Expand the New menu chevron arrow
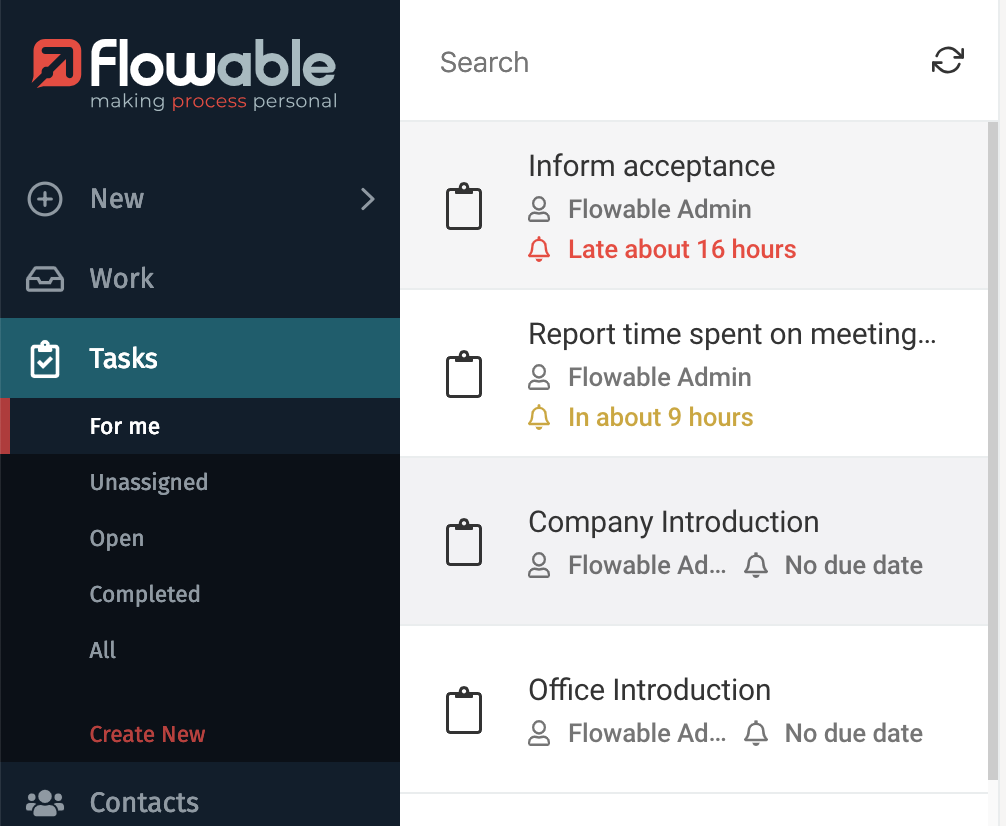Viewport: 1006px width, 826px height. coord(367,199)
